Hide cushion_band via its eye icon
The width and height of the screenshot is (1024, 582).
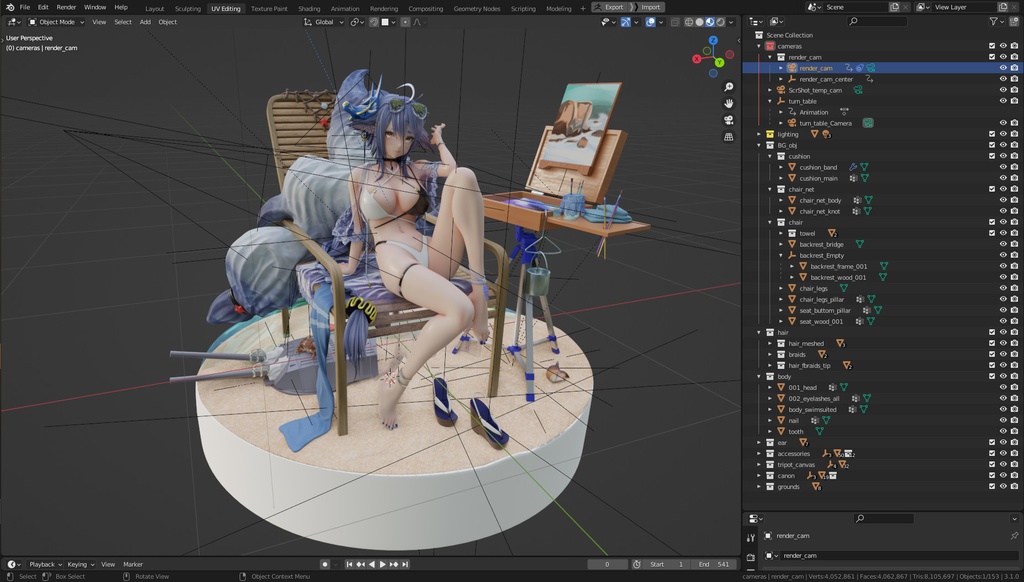(x=1003, y=167)
